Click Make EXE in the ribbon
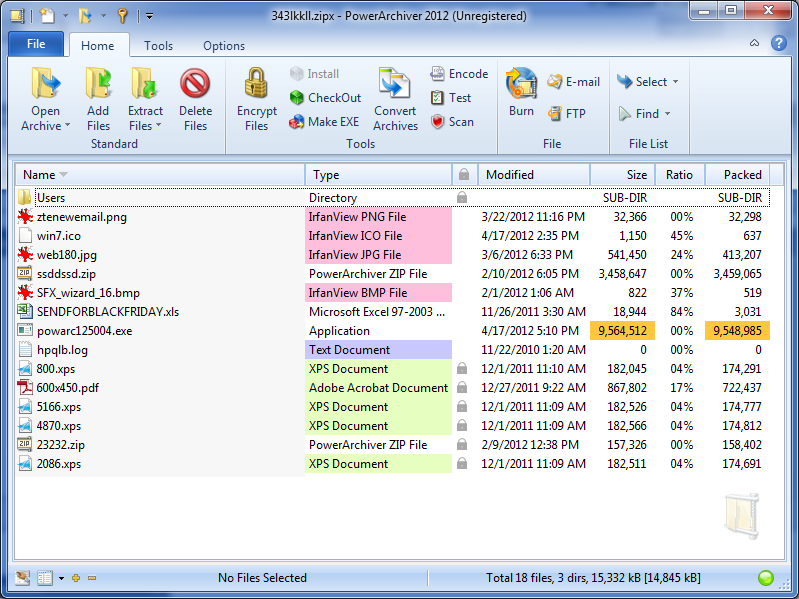This screenshot has height=599, width=799. click(324, 122)
